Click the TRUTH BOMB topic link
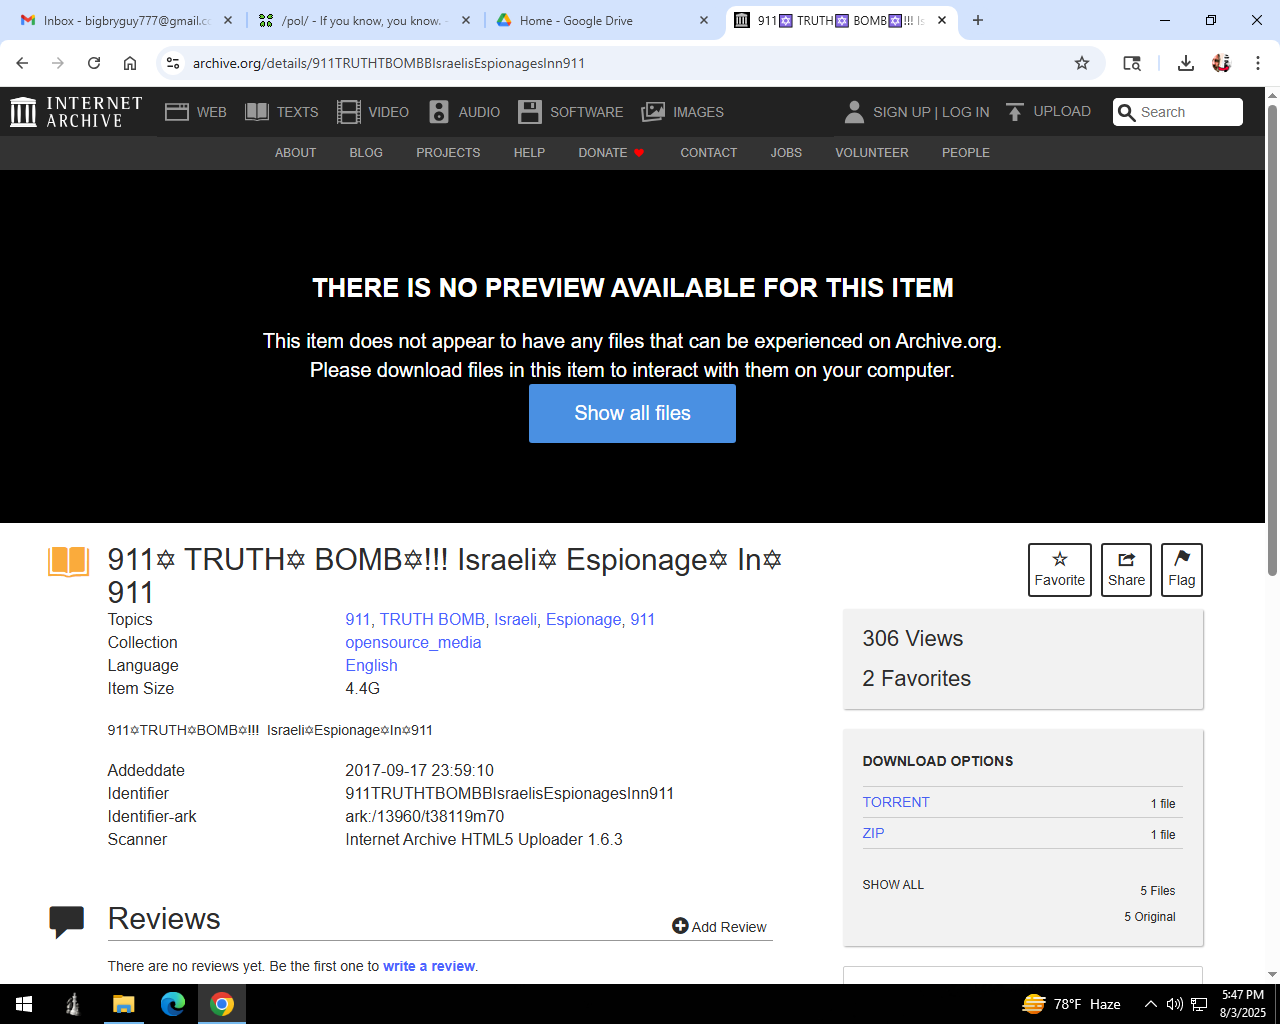Screen dimensions: 1280x1024 pyautogui.click(x=432, y=620)
